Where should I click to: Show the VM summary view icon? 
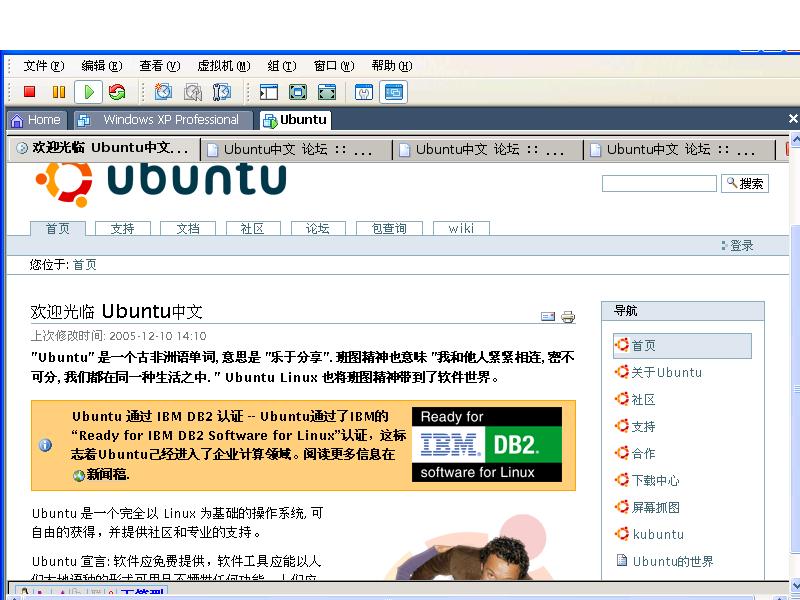pos(364,92)
